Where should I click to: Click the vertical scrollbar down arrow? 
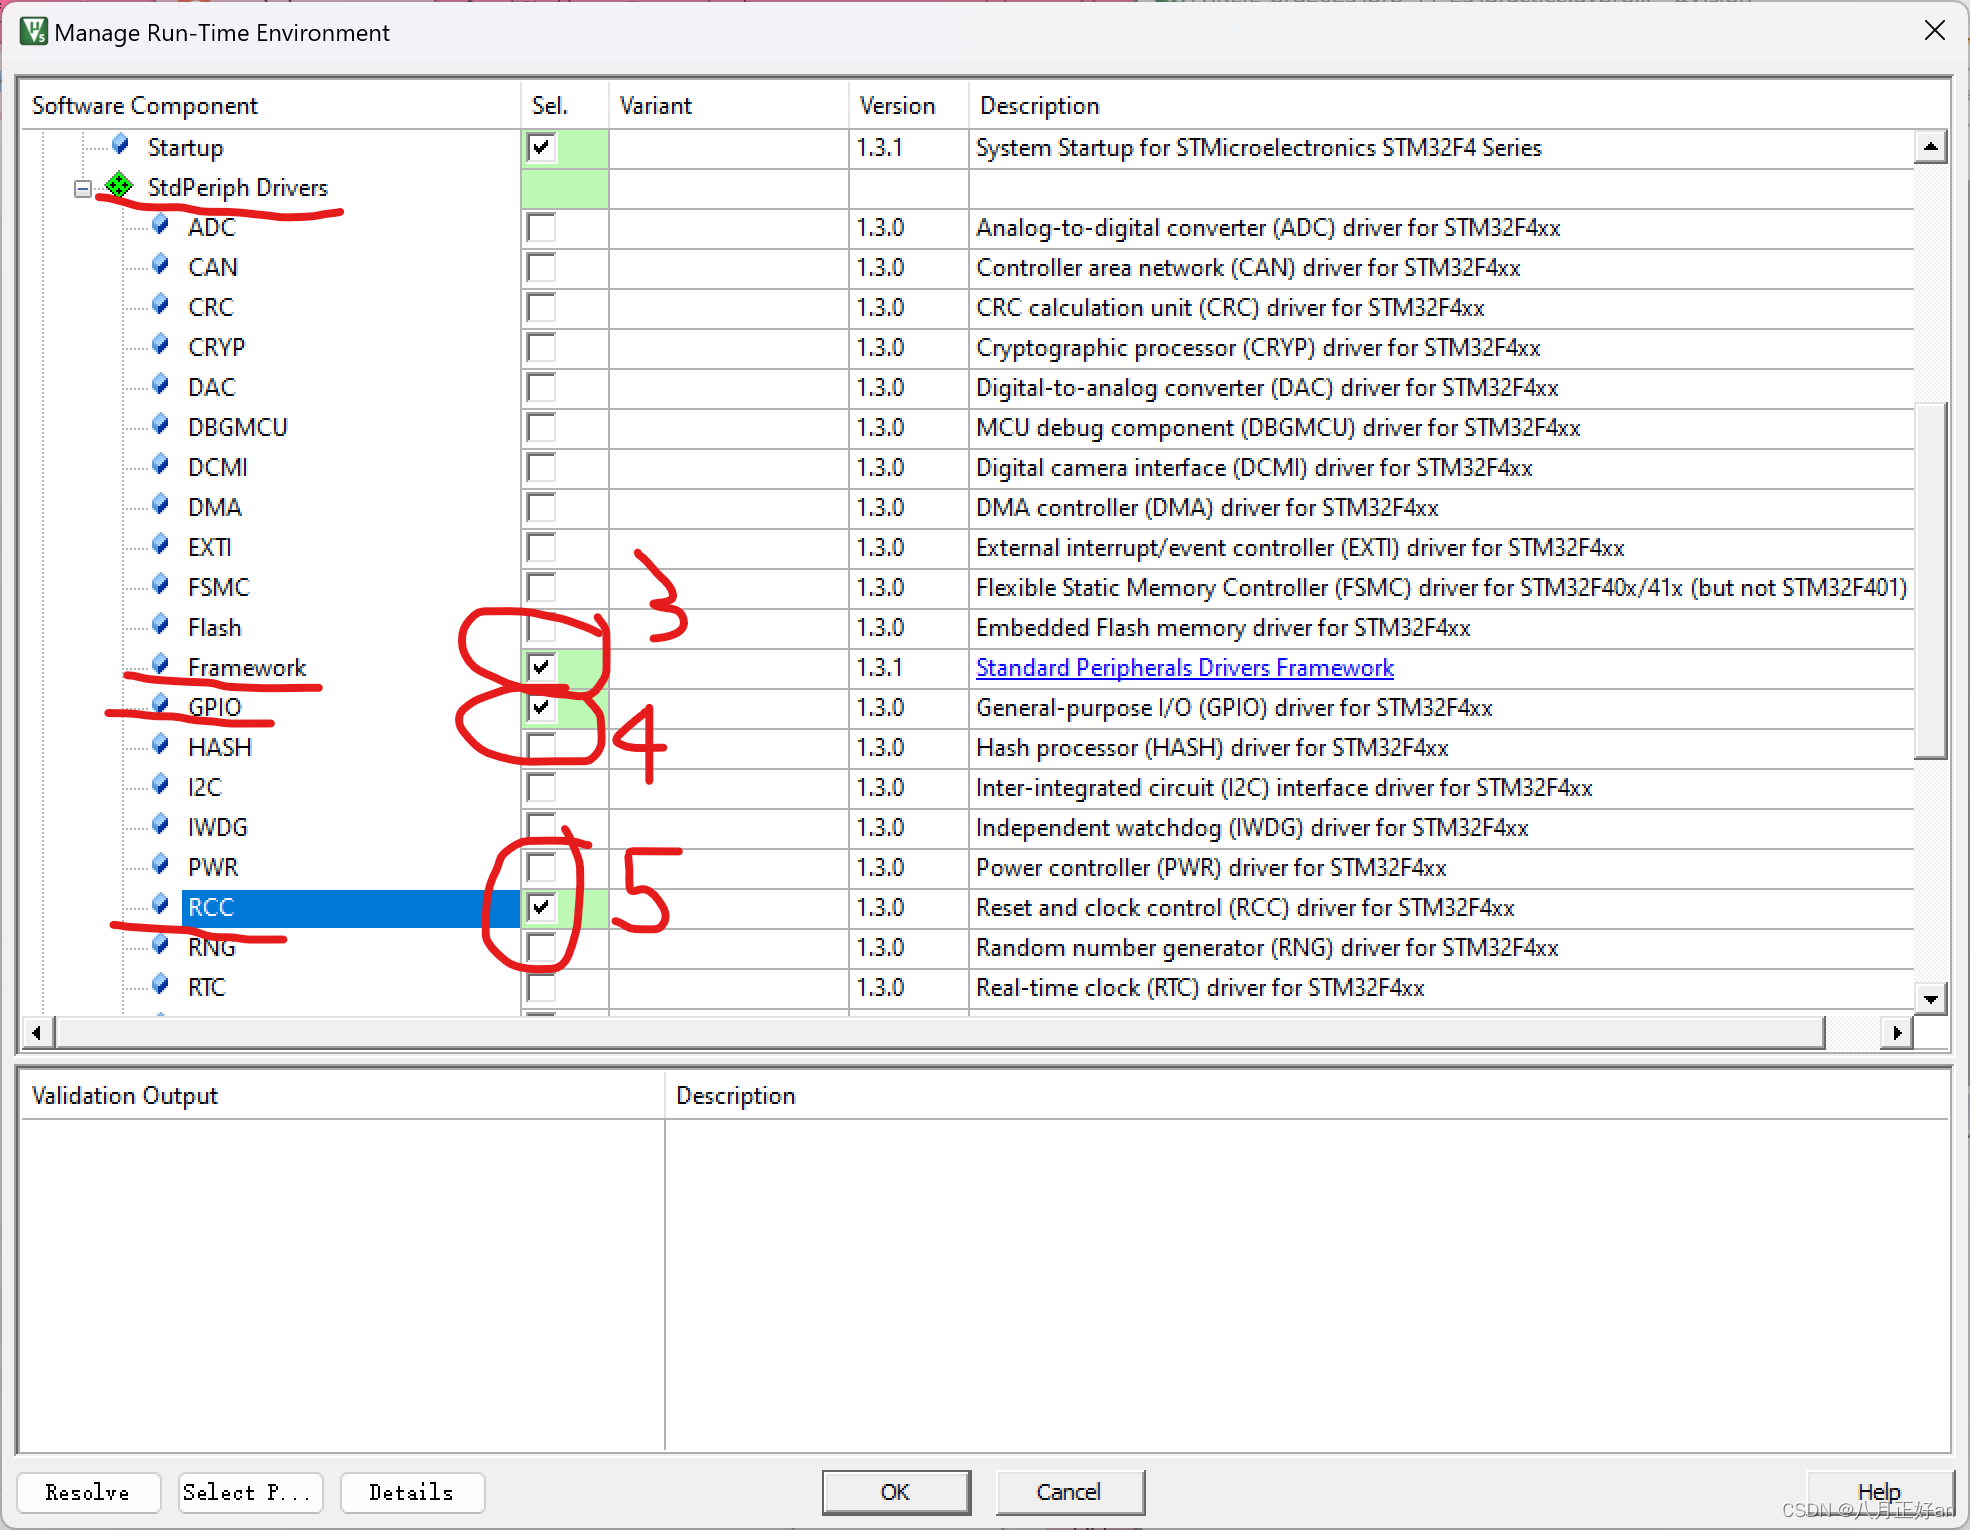(1930, 998)
